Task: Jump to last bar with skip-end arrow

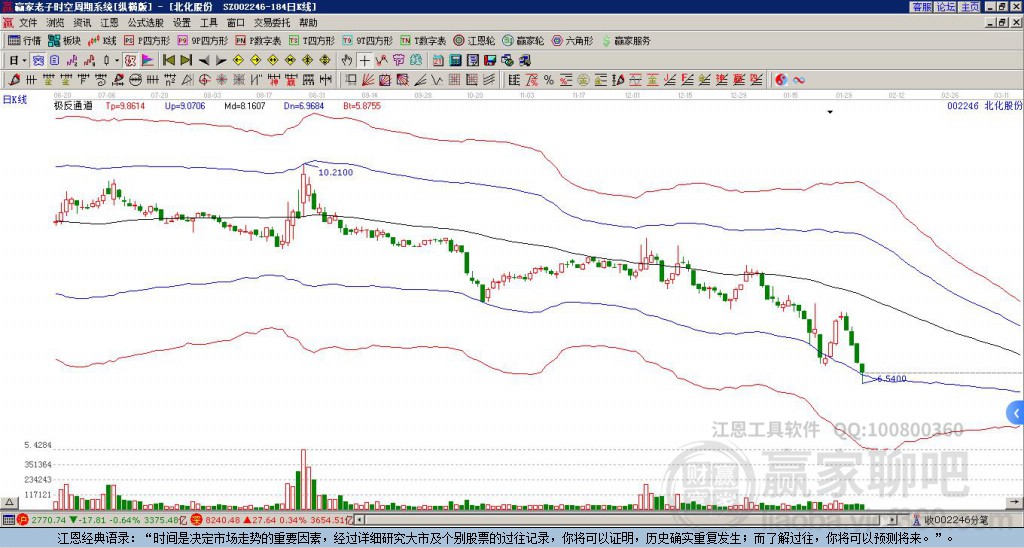Action: point(186,61)
